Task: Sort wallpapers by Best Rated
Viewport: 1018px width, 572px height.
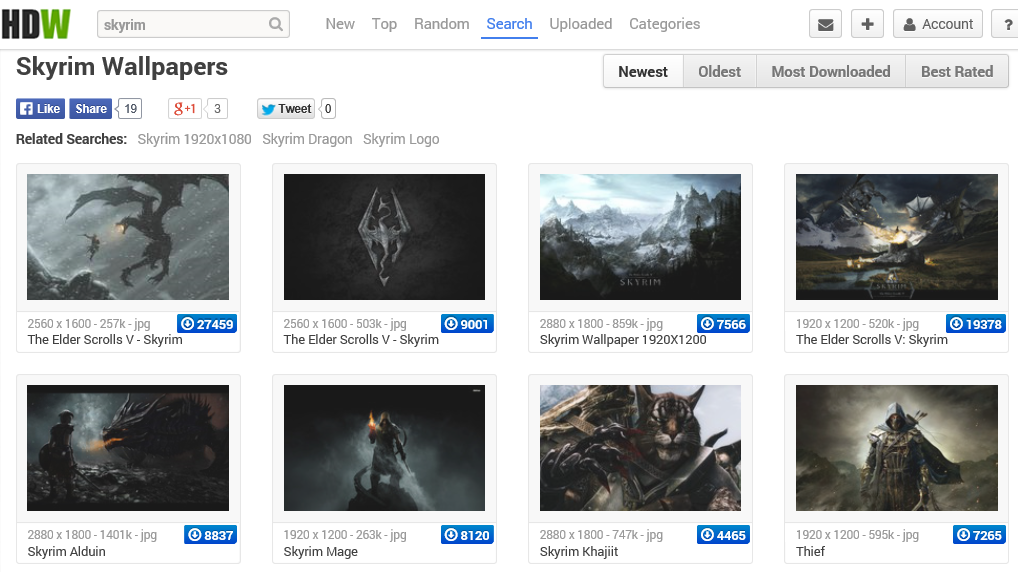Action: pyautogui.click(x=956, y=72)
